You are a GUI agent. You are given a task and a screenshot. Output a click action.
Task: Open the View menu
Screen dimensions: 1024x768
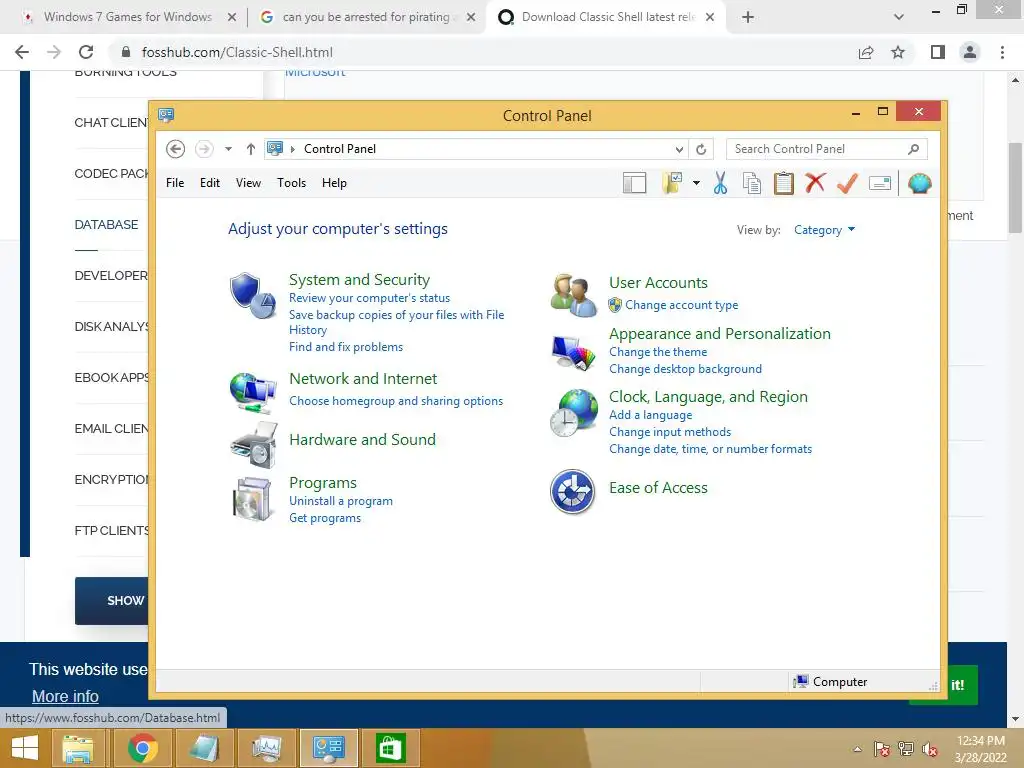point(248,183)
